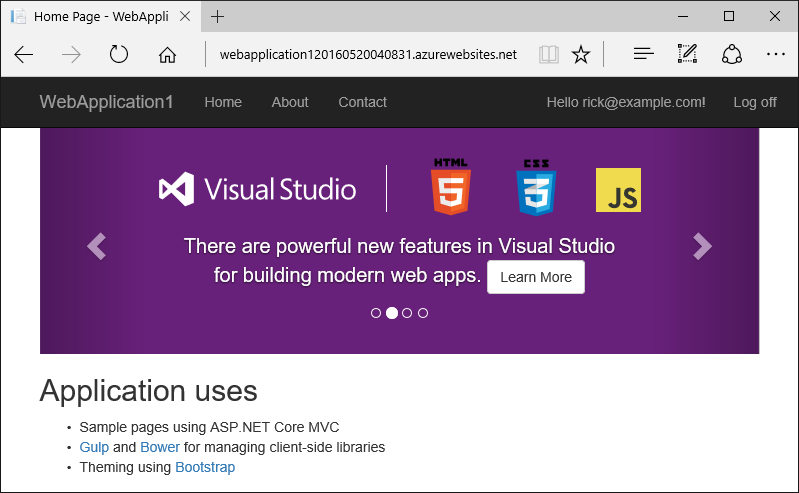Open Hello rick@example.com! account link

[626, 102]
